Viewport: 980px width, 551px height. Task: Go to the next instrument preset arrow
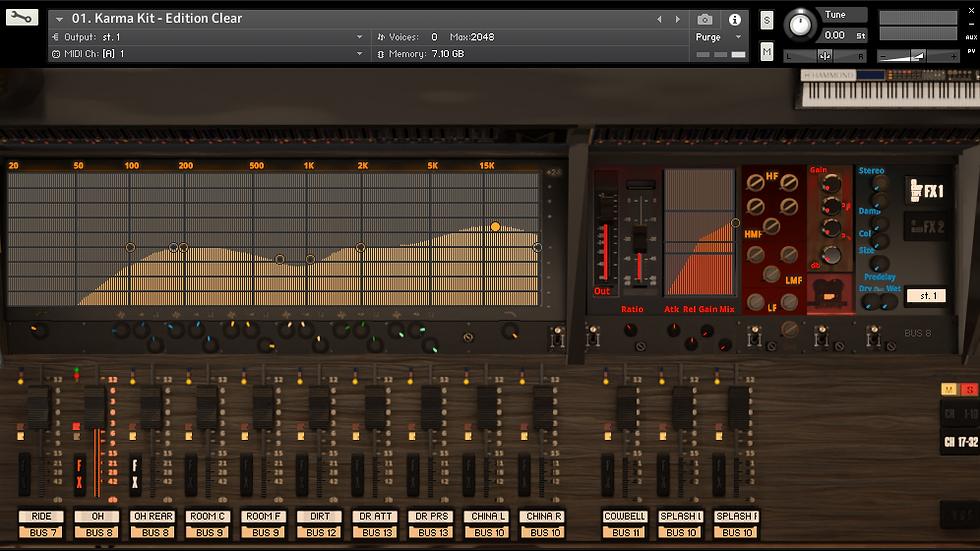[678, 19]
